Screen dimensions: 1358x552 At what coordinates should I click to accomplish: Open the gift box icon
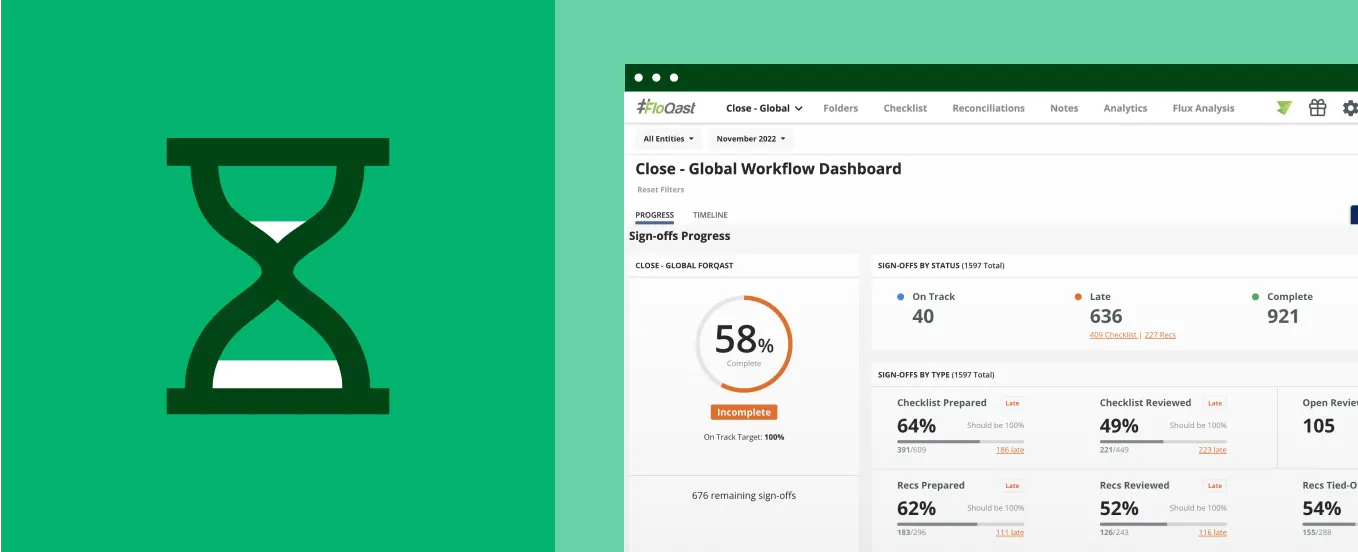(1318, 108)
